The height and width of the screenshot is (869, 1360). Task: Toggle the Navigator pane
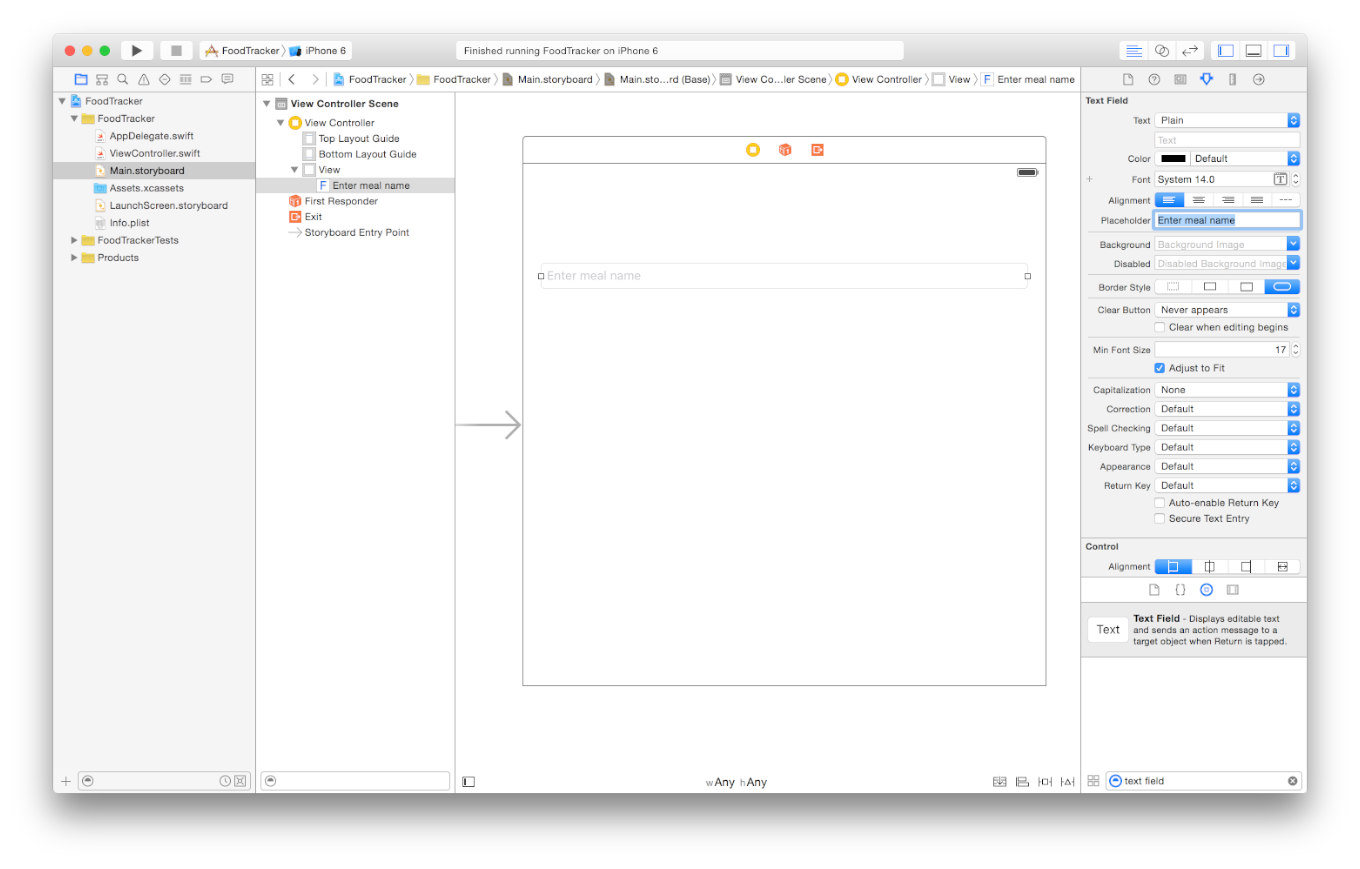click(x=1225, y=50)
